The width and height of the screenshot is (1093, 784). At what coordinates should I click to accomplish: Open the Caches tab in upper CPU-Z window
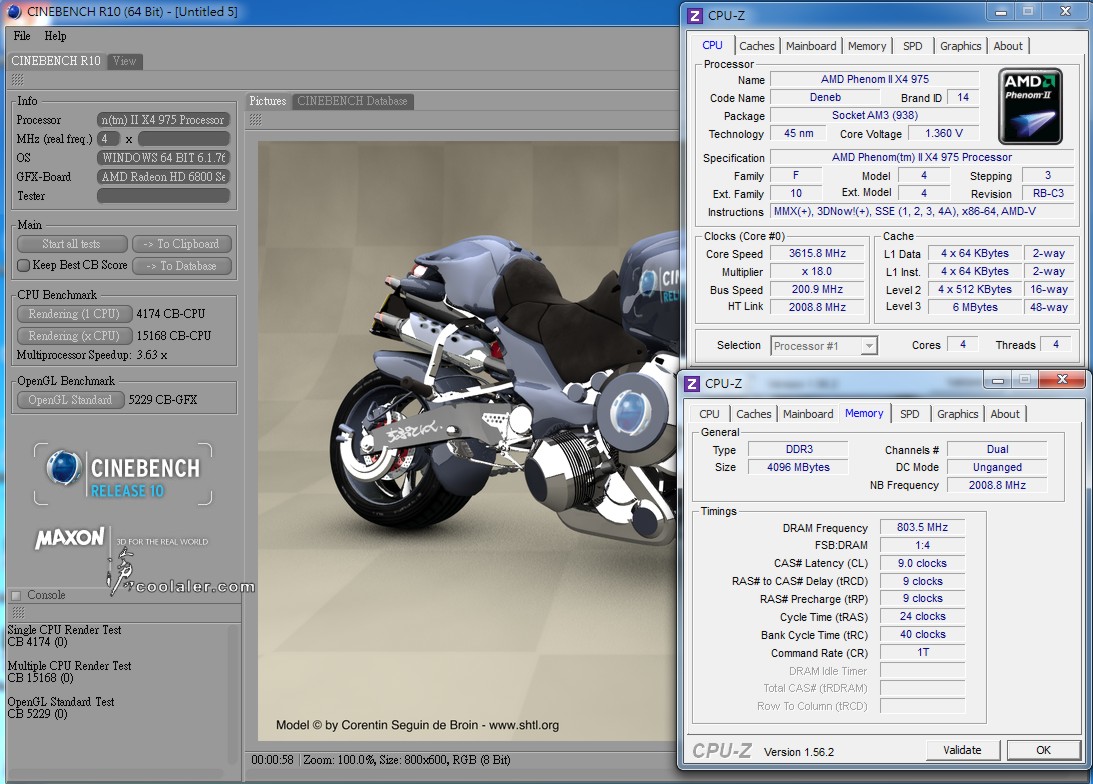(x=756, y=46)
